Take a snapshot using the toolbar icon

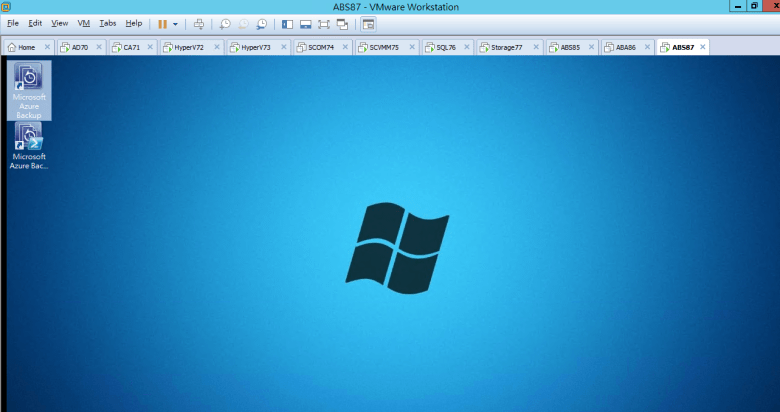[x=225, y=23]
